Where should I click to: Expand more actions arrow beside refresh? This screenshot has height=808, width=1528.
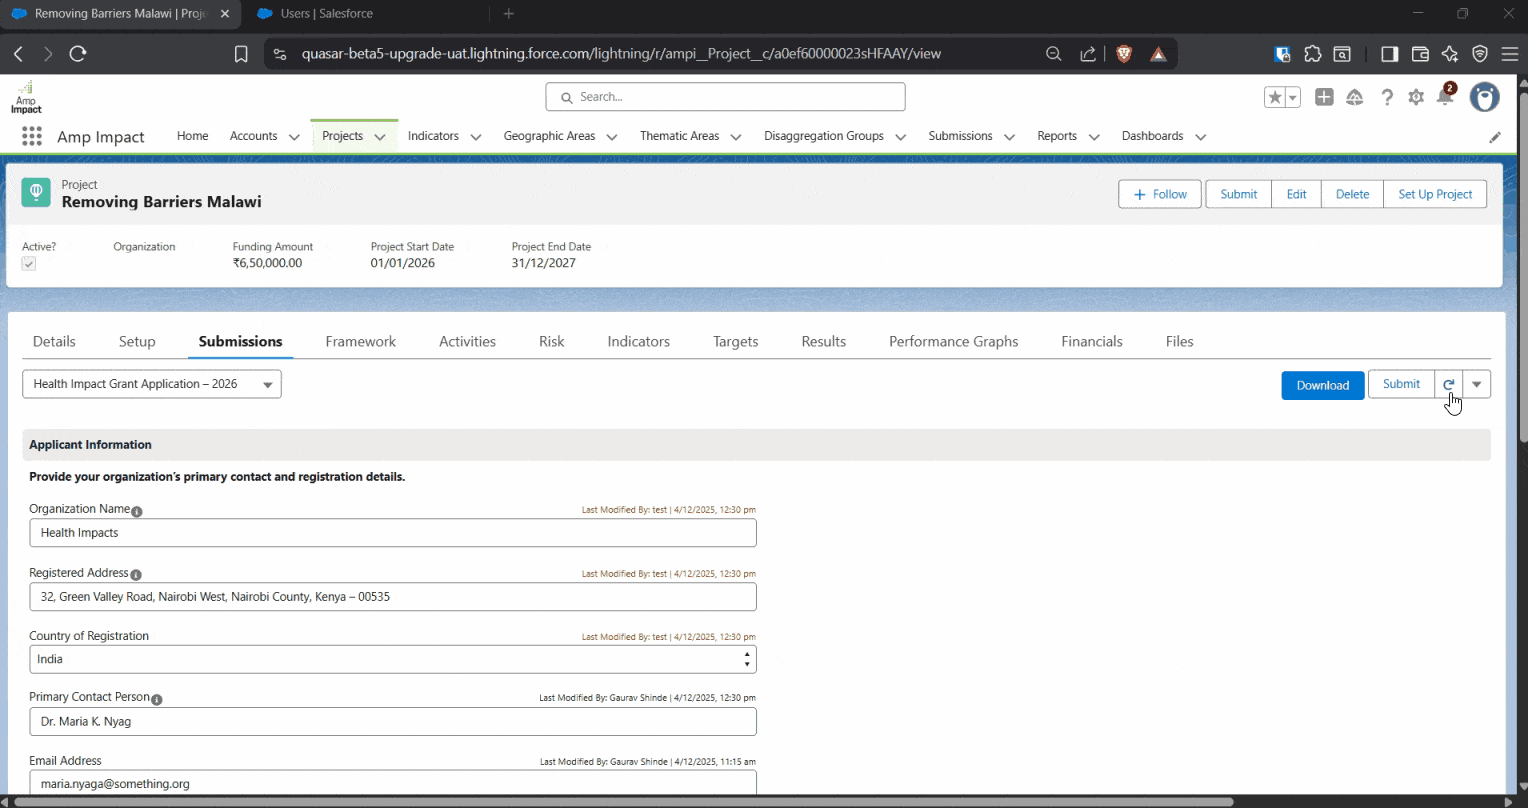coord(1477,384)
